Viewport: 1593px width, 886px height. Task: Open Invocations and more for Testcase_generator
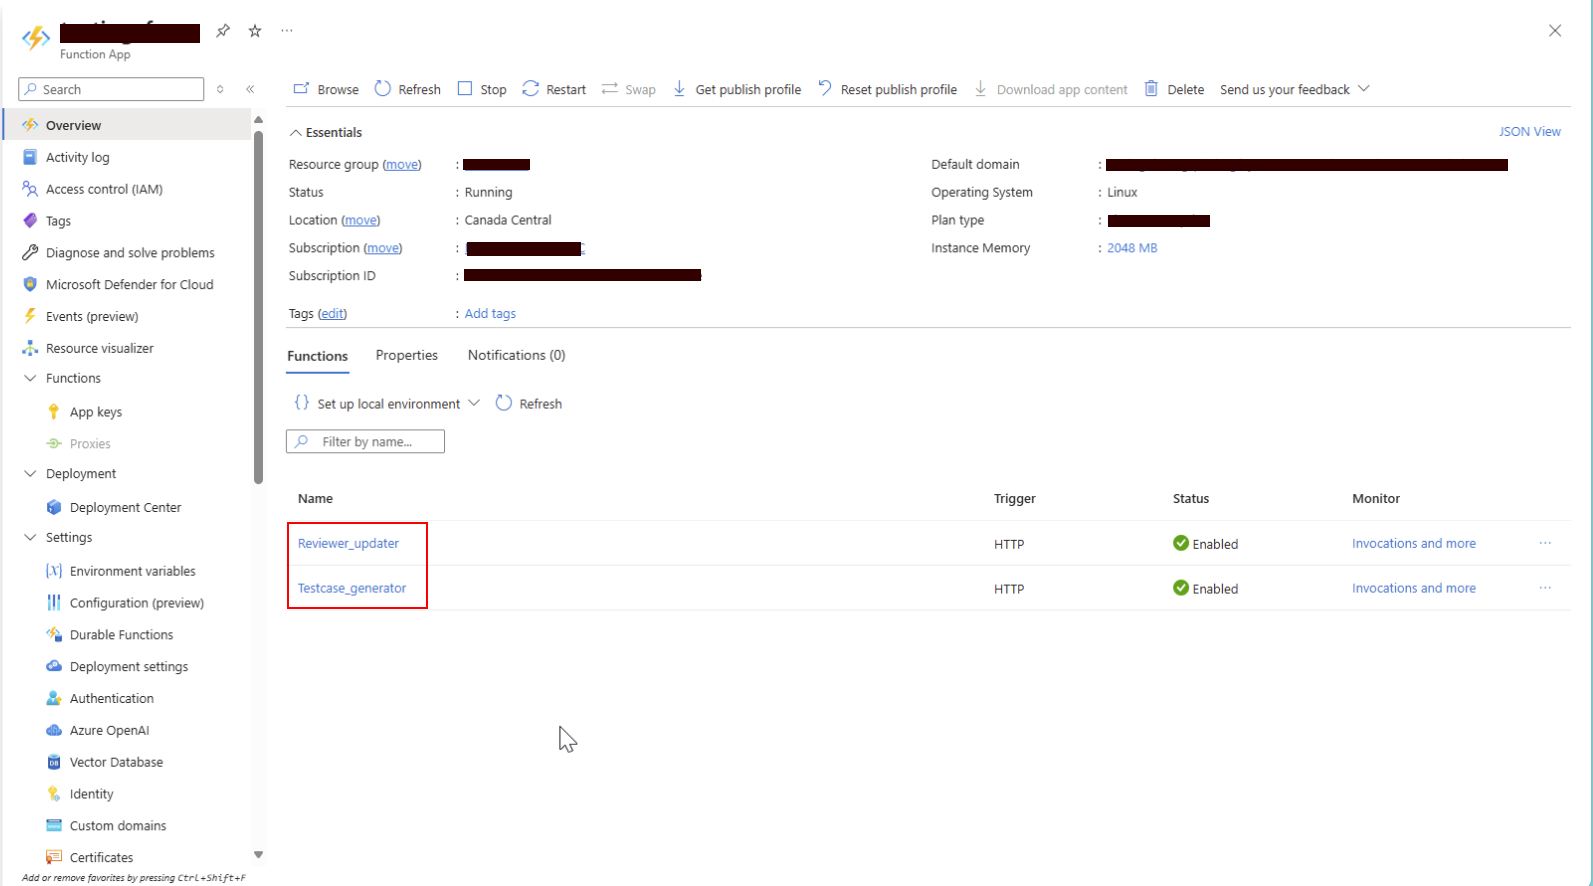(1414, 588)
